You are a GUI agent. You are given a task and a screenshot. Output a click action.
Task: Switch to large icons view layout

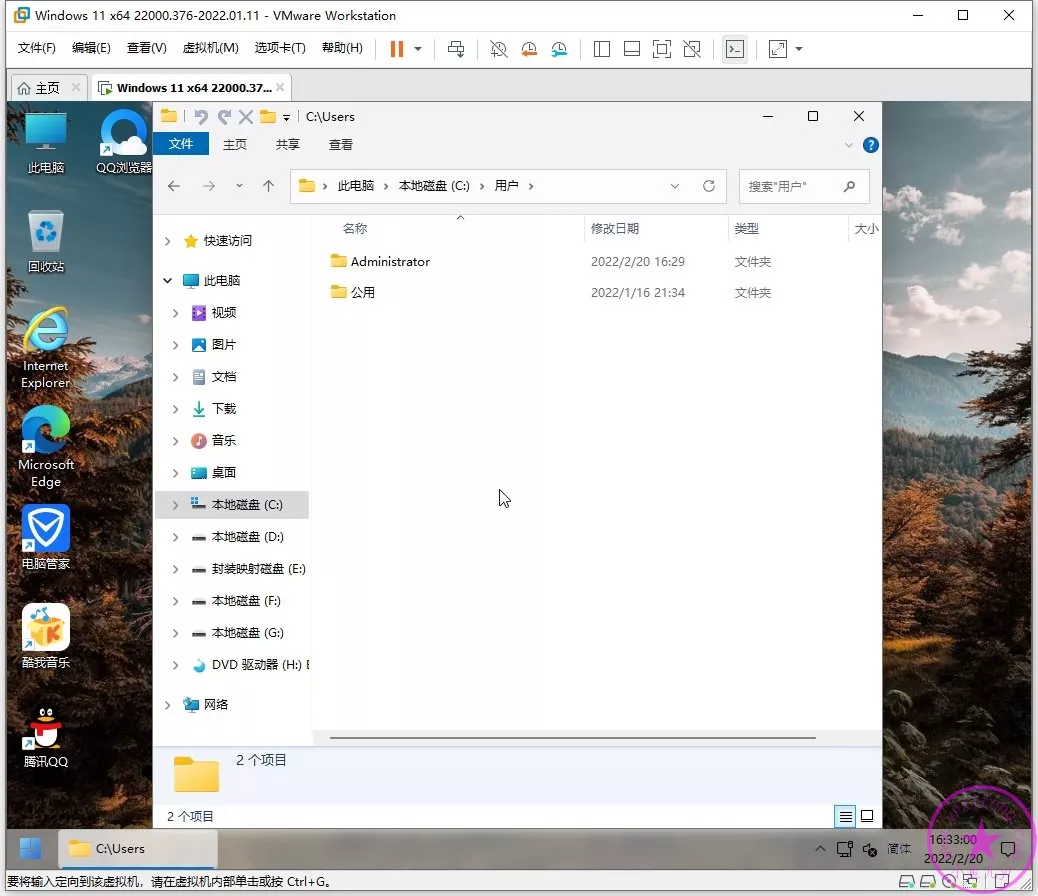click(867, 817)
